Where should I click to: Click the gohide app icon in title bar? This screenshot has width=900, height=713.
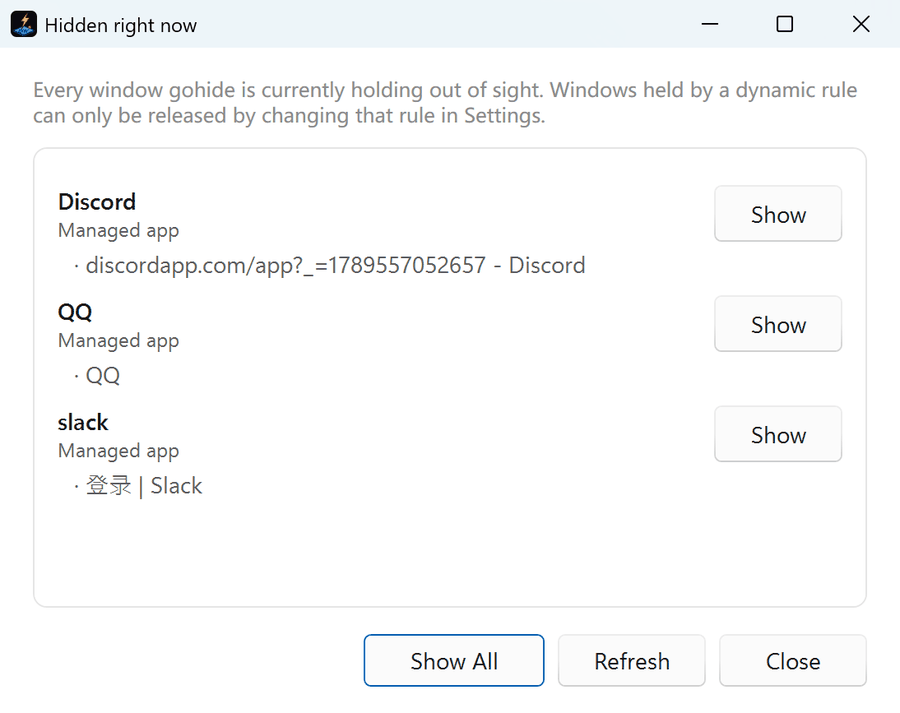pyautogui.click(x=24, y=24)
